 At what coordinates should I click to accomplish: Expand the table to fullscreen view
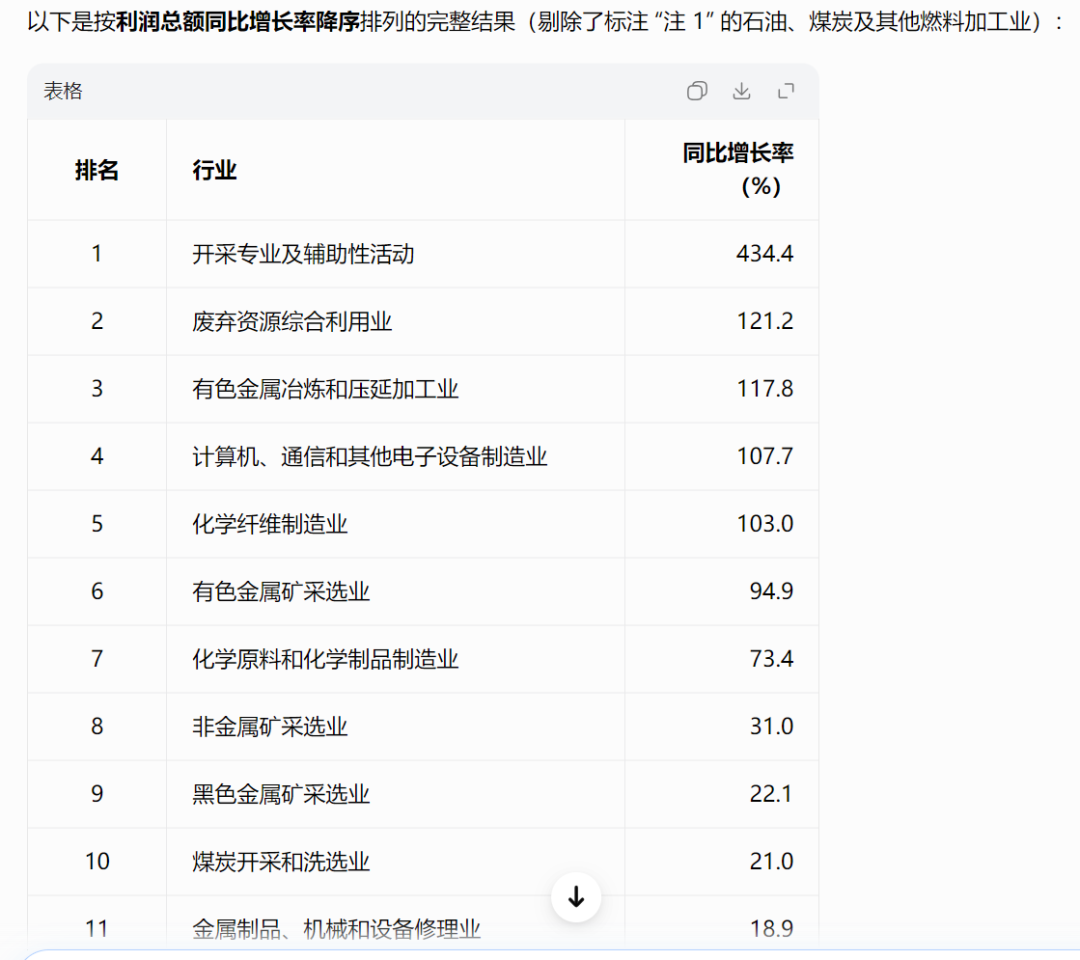coord(786,91)
